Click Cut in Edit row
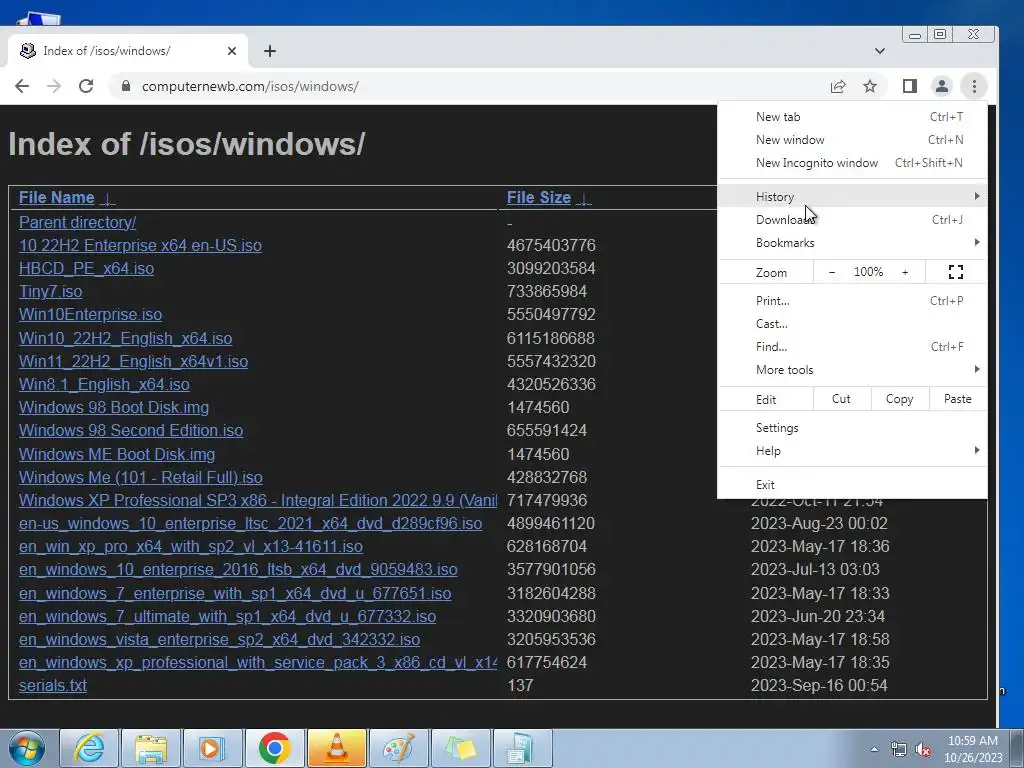The width and height of the screenshot is (1024, 768). tap(841, 399)
